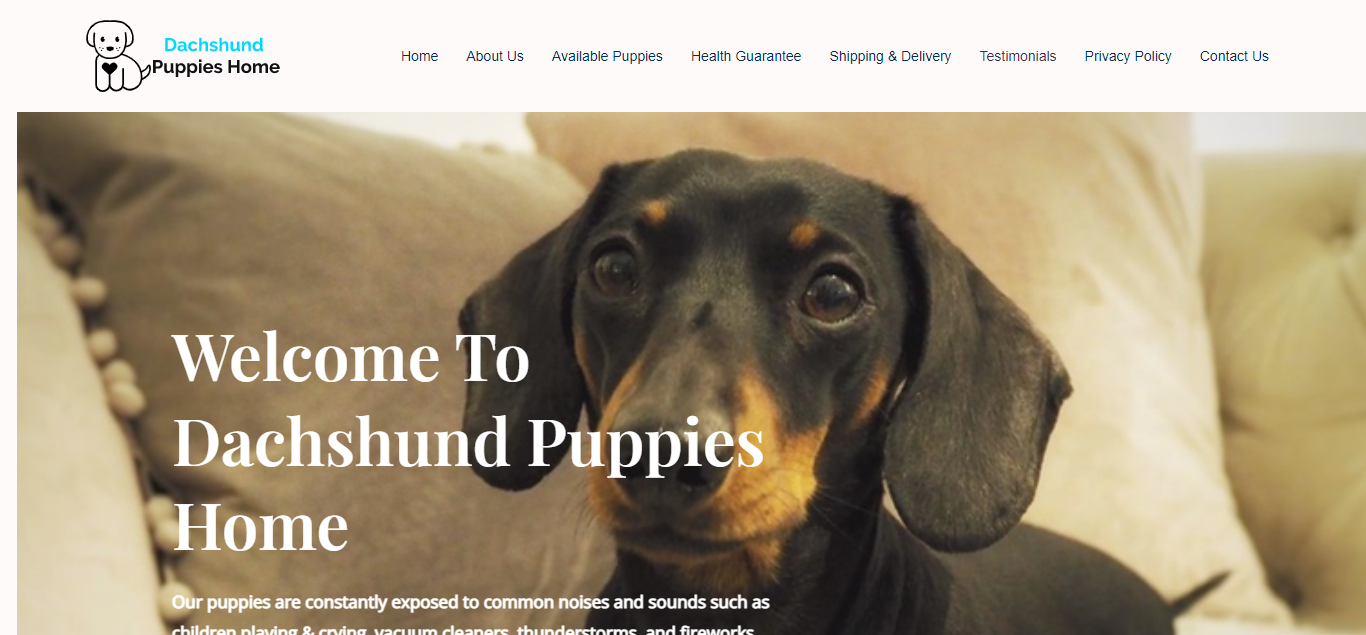Click the word Home in the hero heading
The height and width of the screenshot is (635, 1366).
[x=261, y=527]
